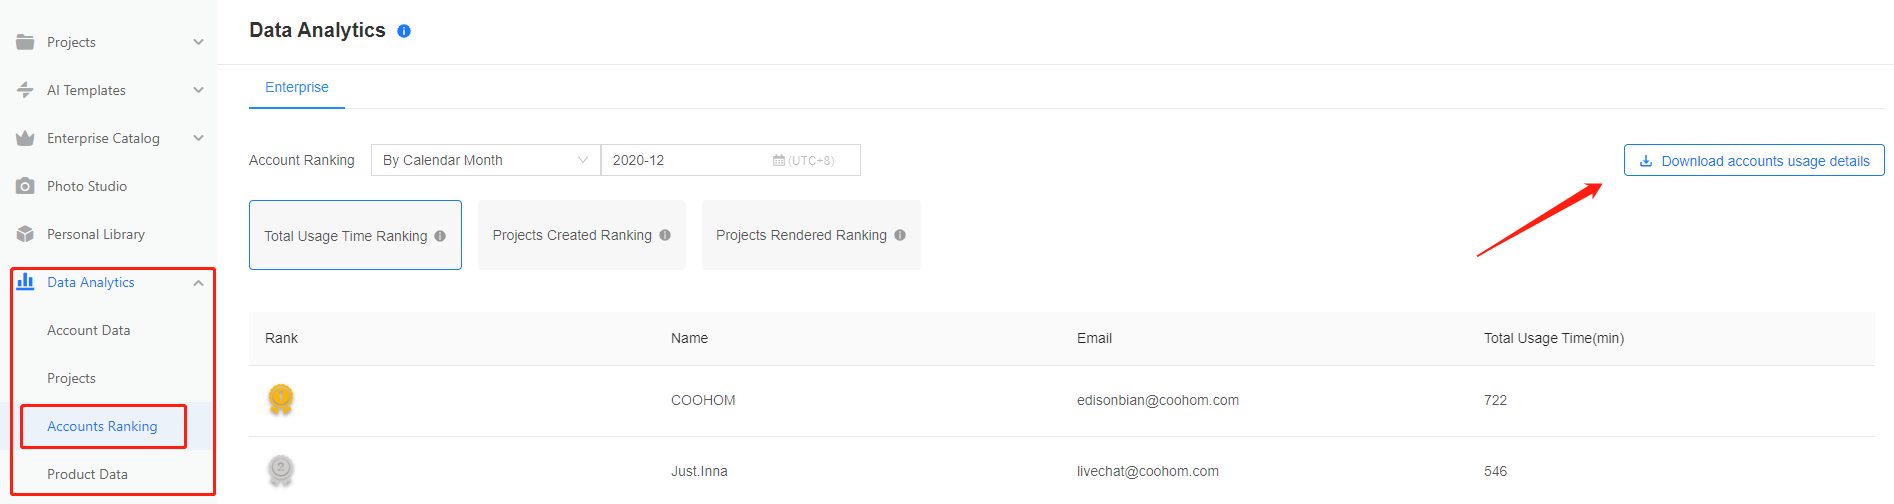
Task: Select Projects Created Ranking tab
Action: [581, 235]
